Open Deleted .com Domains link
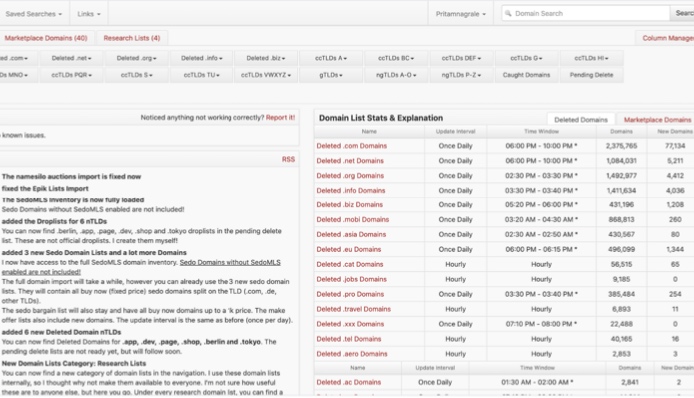 pos(351,146)
